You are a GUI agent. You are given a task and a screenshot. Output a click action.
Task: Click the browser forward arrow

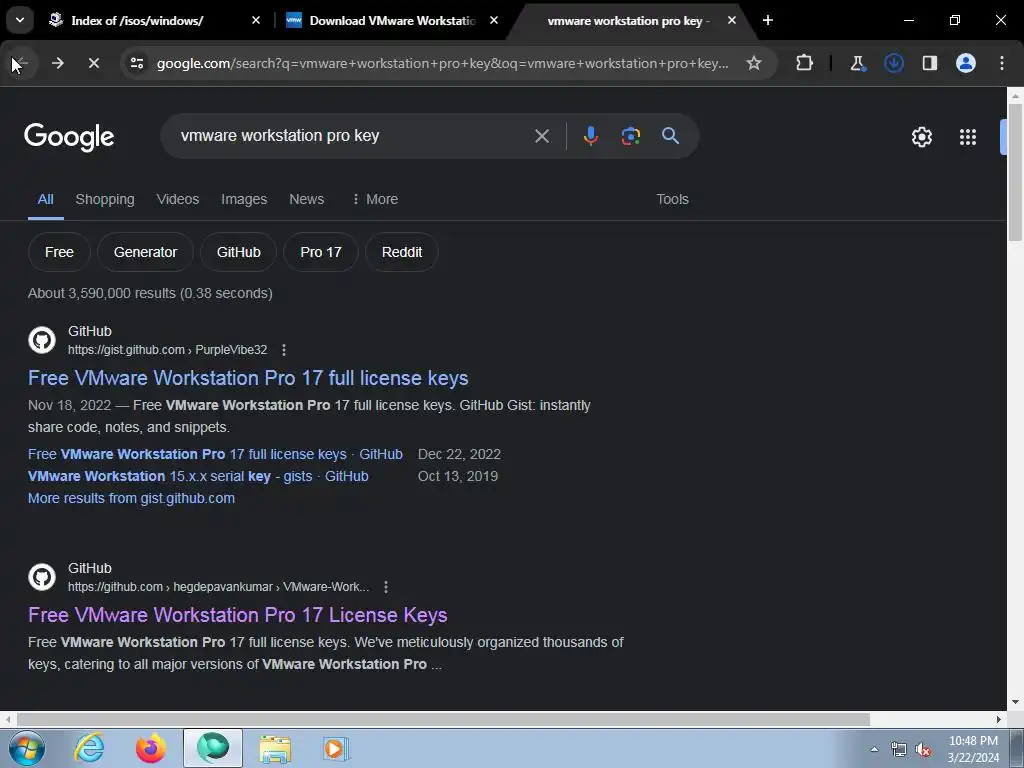coord(57,63)
